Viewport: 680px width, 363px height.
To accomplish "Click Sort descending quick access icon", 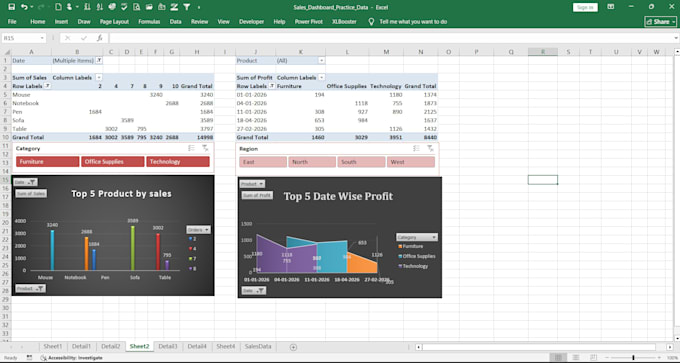I will [x=100, y=7].
